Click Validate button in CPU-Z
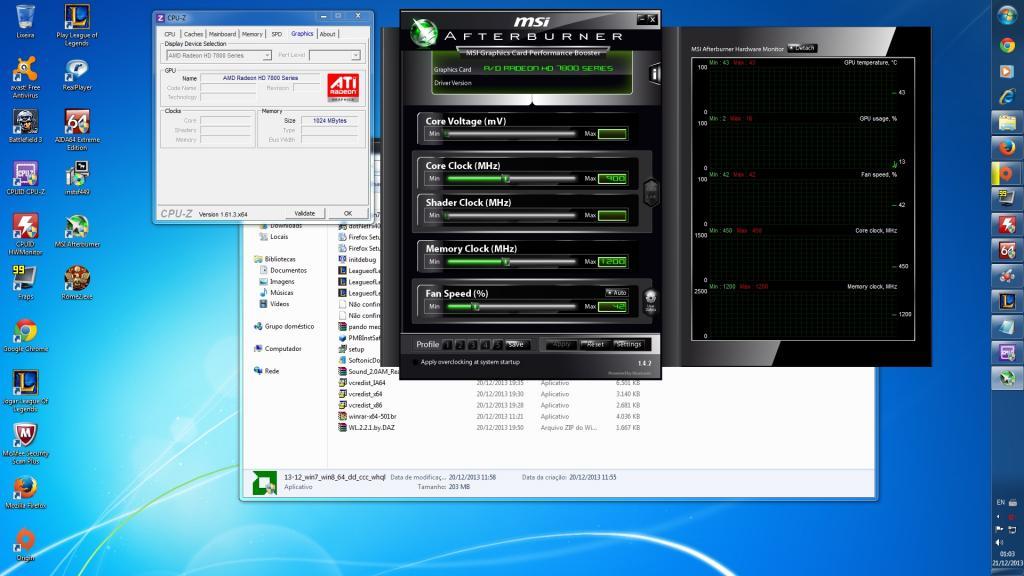The height and width of the screenshot is (576, 1024). (304, 214)
